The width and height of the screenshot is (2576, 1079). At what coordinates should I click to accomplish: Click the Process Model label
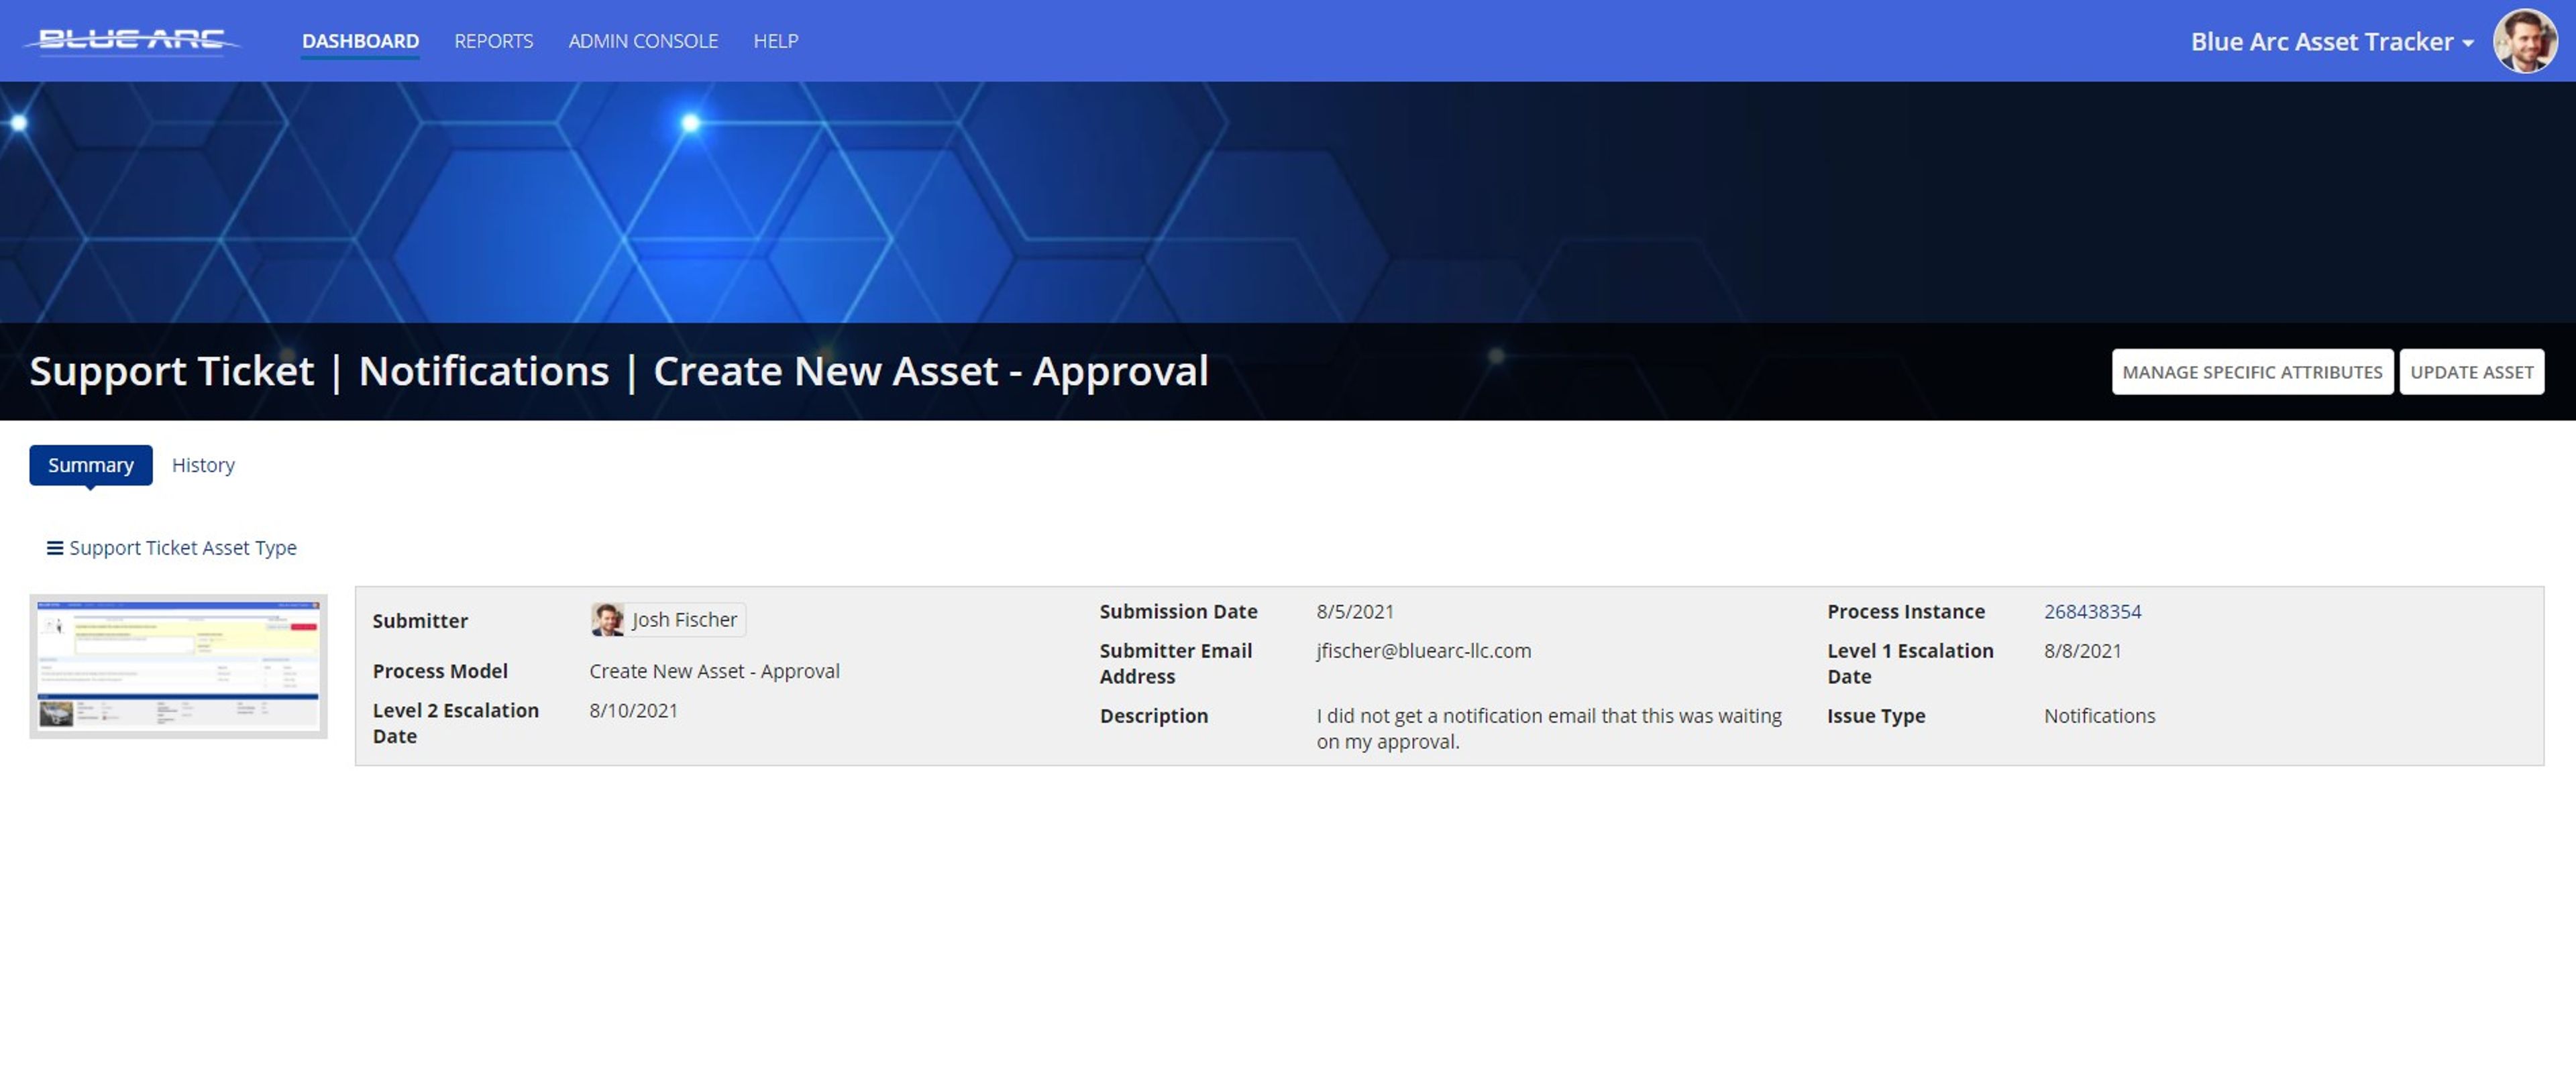pos(440,671)
